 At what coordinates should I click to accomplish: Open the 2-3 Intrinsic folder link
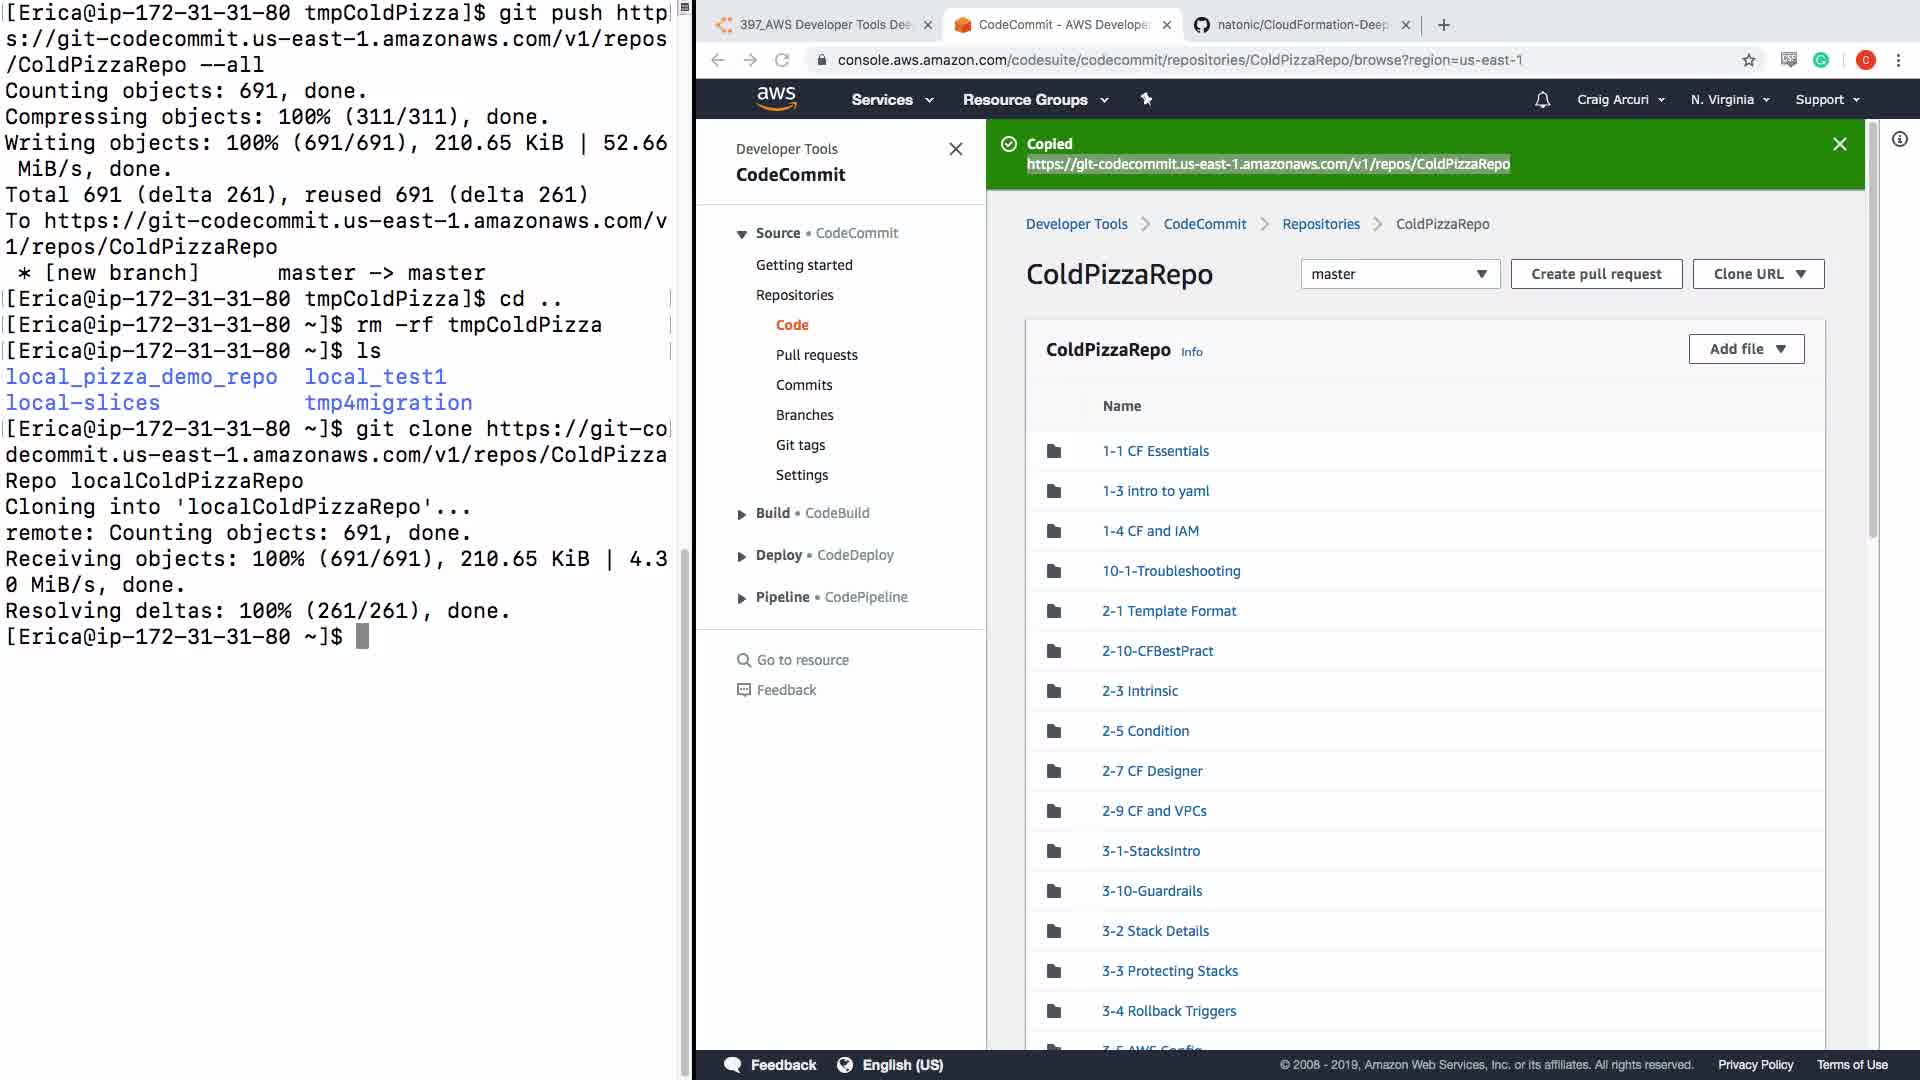(1139, 691)
